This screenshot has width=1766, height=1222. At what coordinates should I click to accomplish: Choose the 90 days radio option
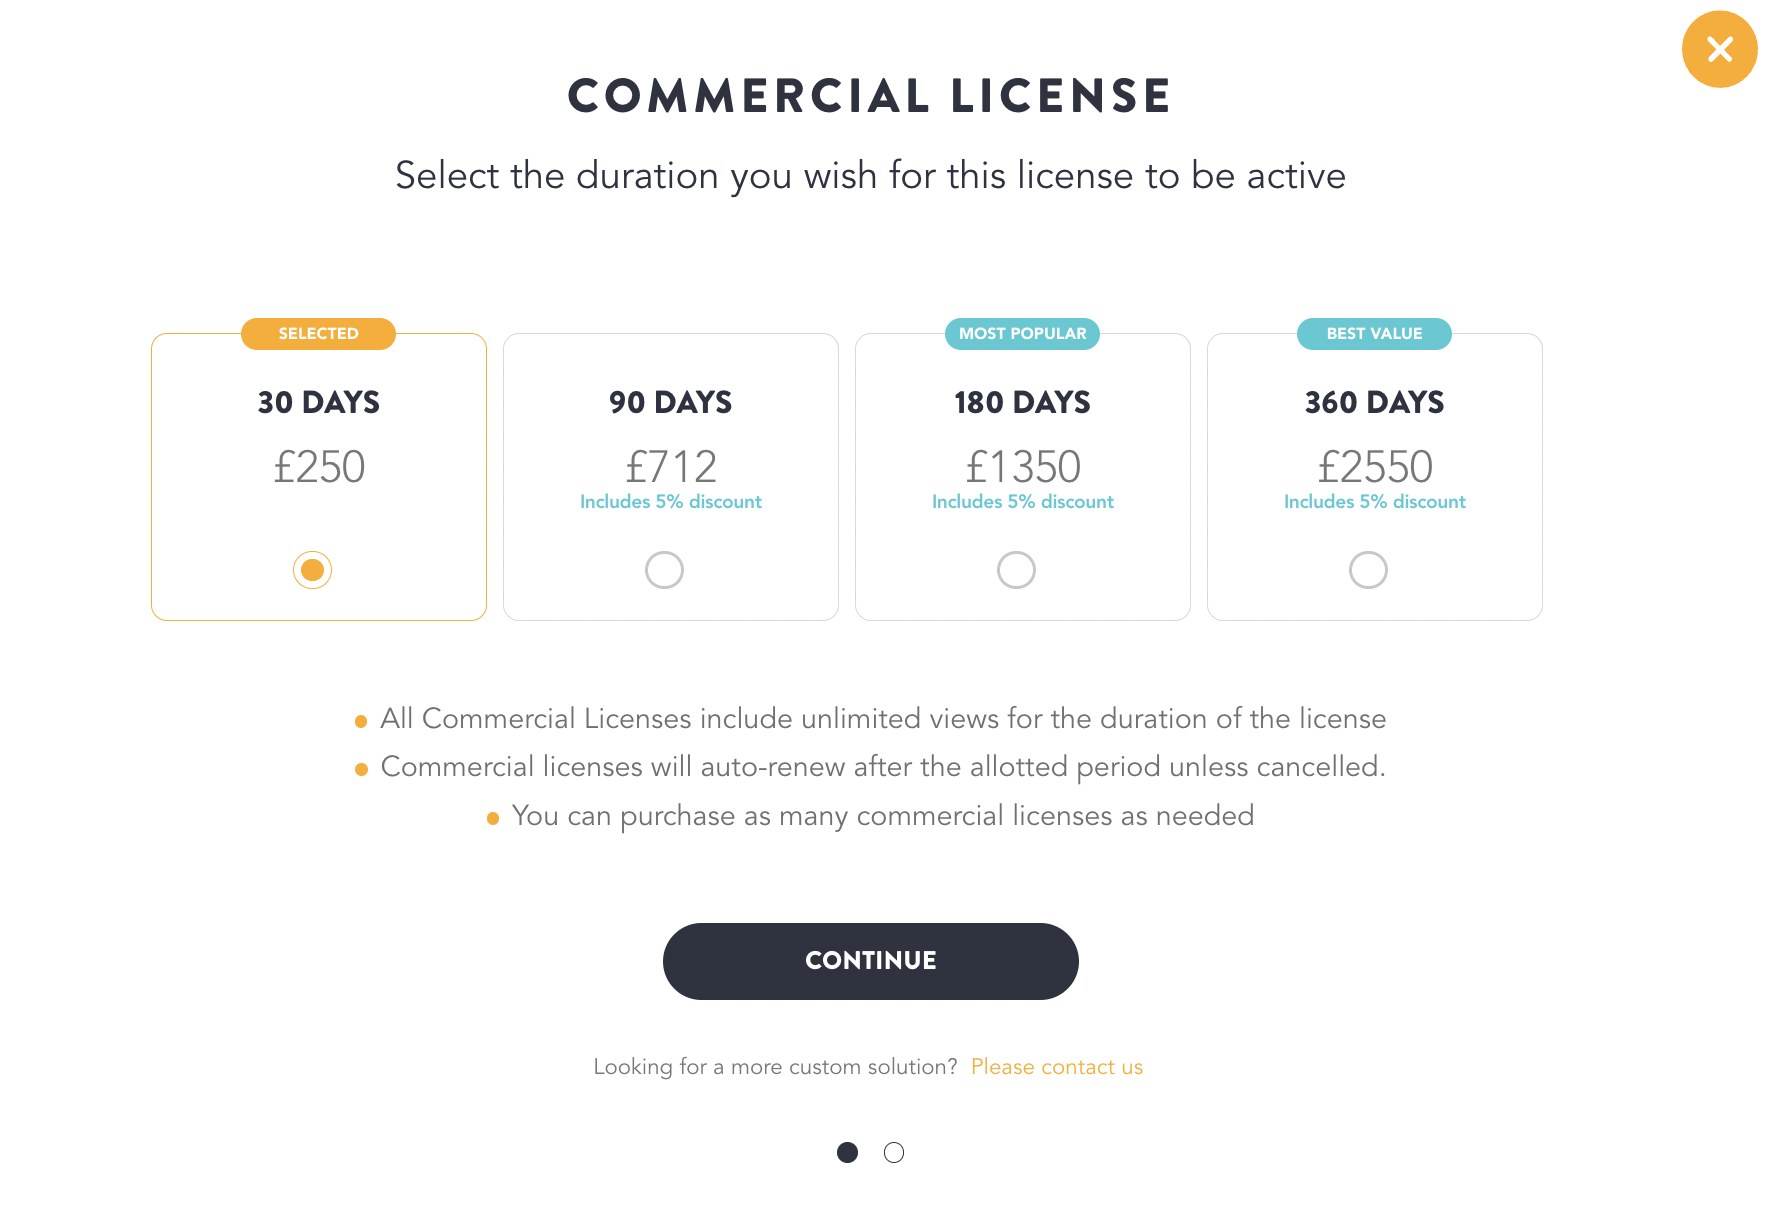tap(664, 570)
